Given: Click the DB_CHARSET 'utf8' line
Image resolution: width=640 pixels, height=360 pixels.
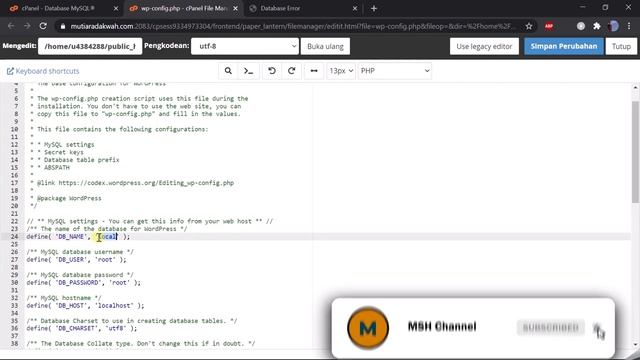Looking at the screenshot, I should click(82, 328).
